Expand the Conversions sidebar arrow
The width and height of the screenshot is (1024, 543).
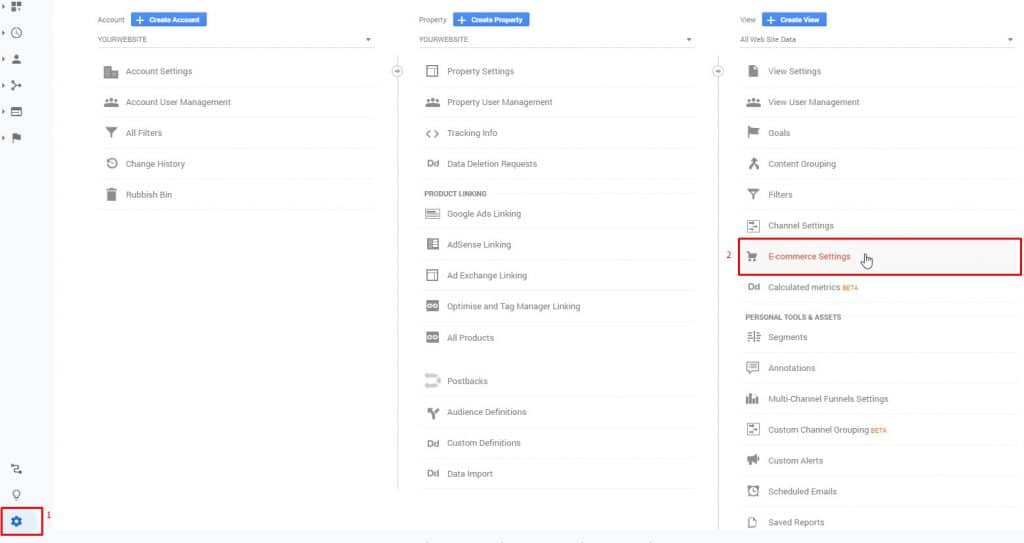point(3,138)
